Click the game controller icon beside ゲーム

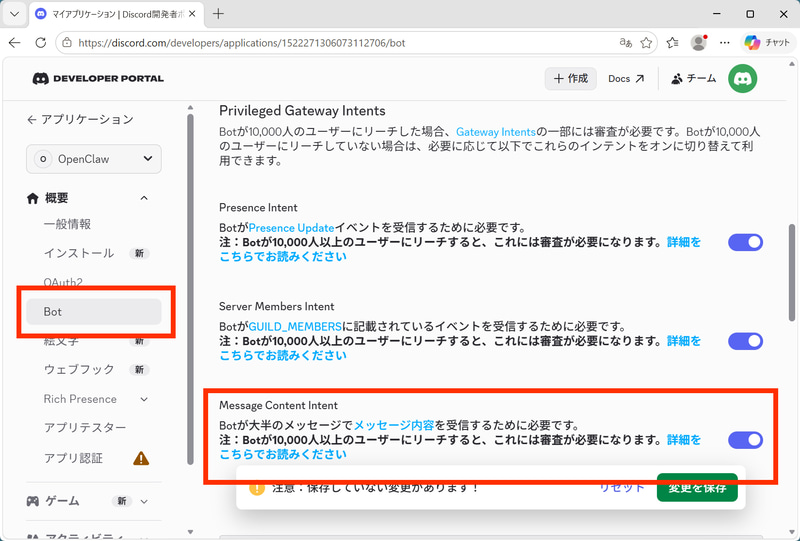(33, 501)
